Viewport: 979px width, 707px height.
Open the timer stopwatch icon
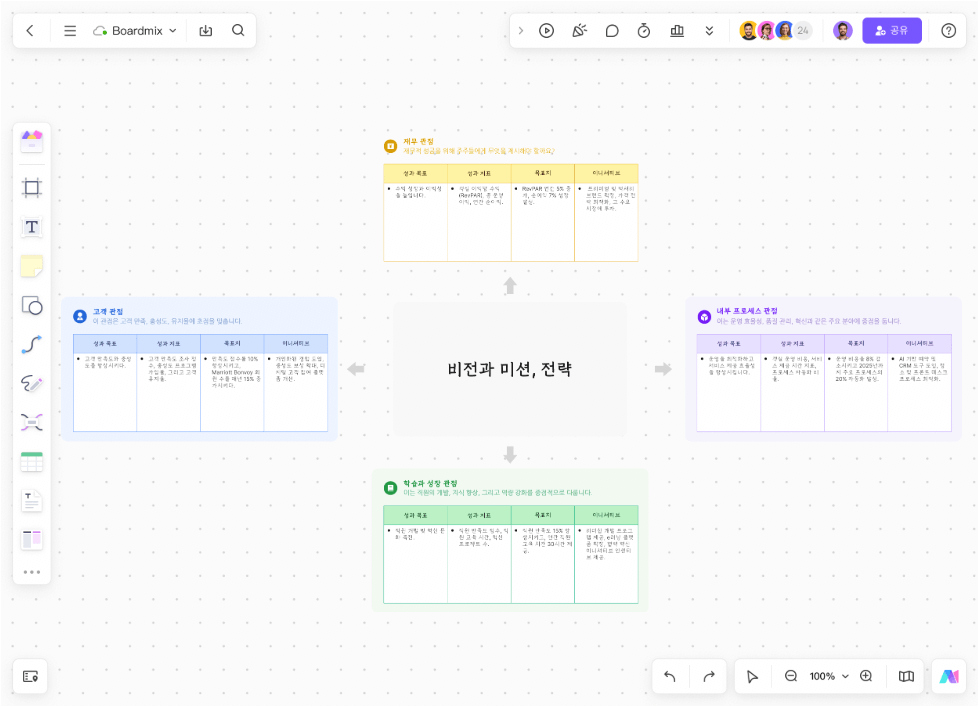tap(644, 31)
